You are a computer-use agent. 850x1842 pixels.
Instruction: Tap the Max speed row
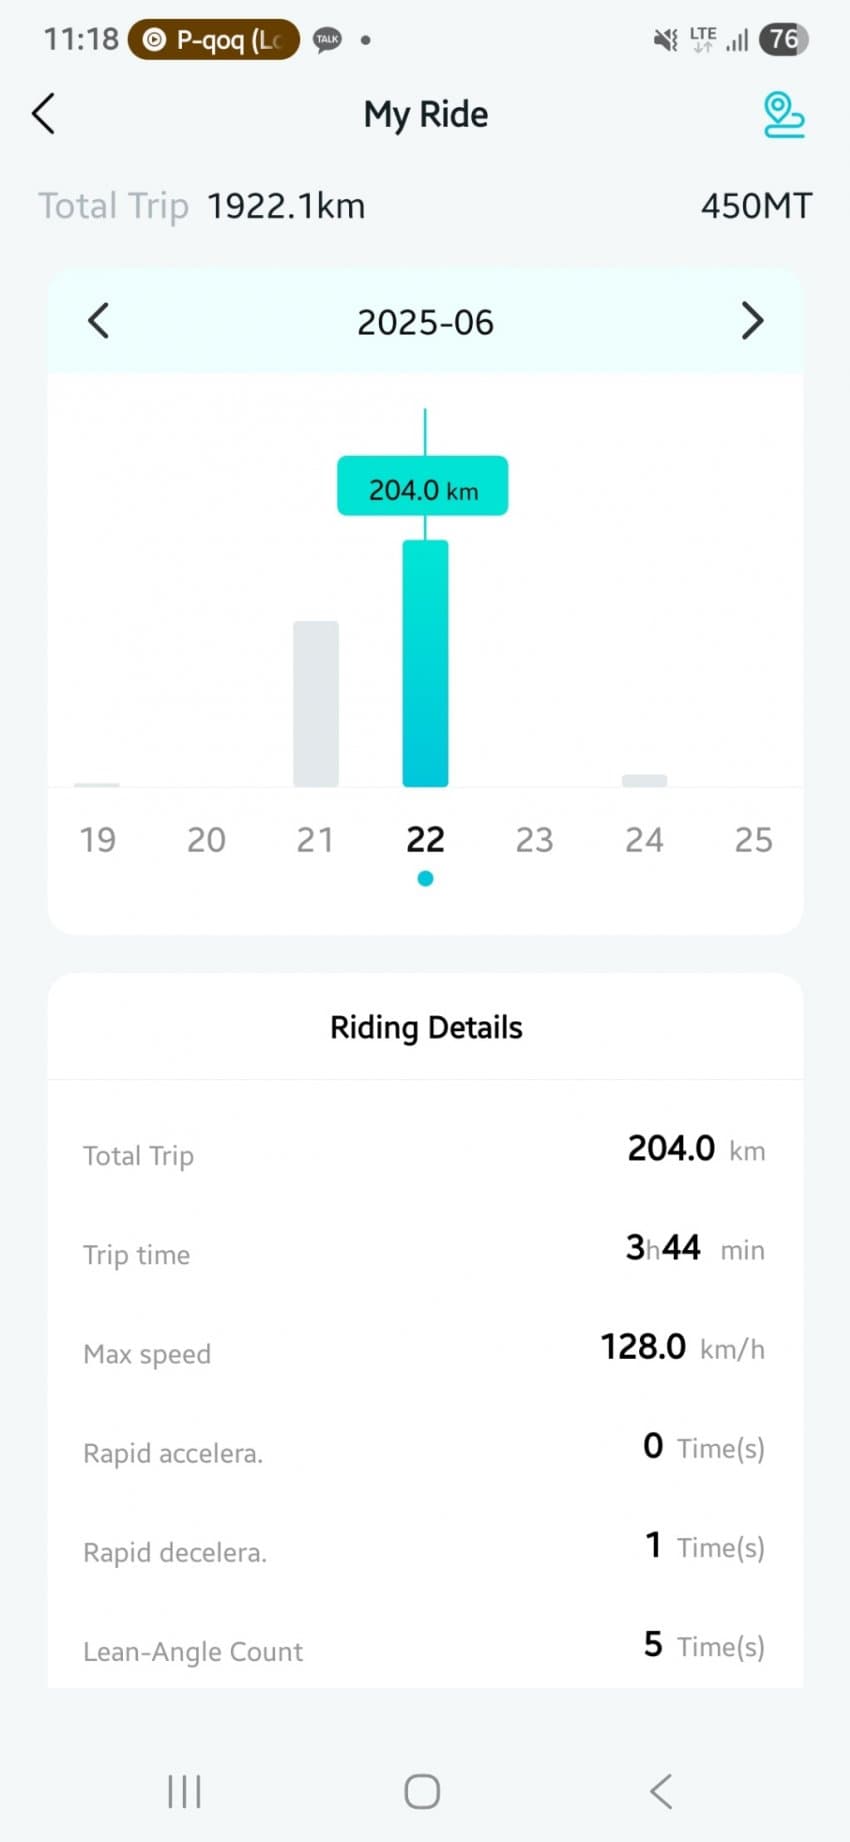pyautogui.click(x=425, y=1350)
